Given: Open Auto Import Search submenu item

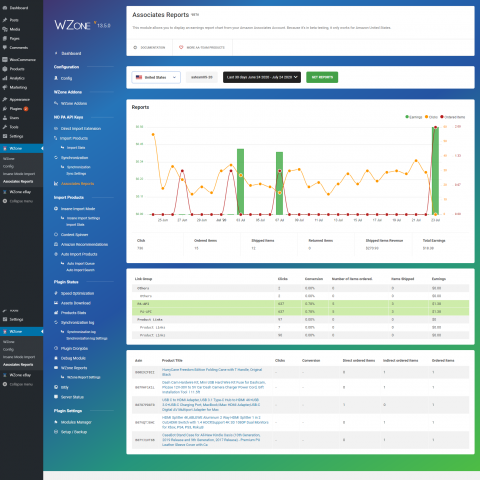Looking at the screenshot, I should pos(80,270).
